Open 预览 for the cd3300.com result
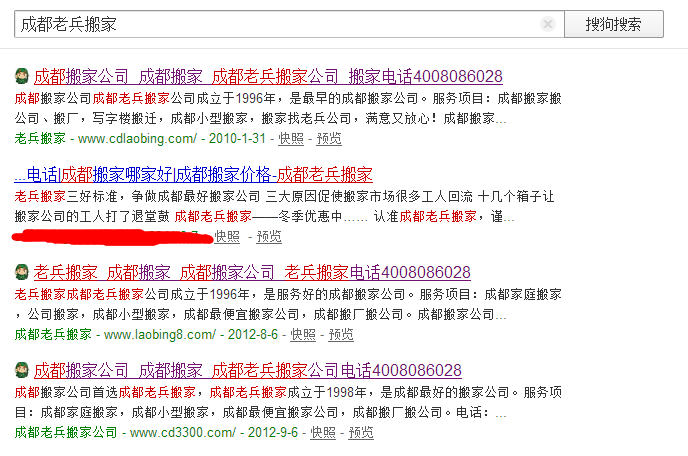 coord(361,432)
